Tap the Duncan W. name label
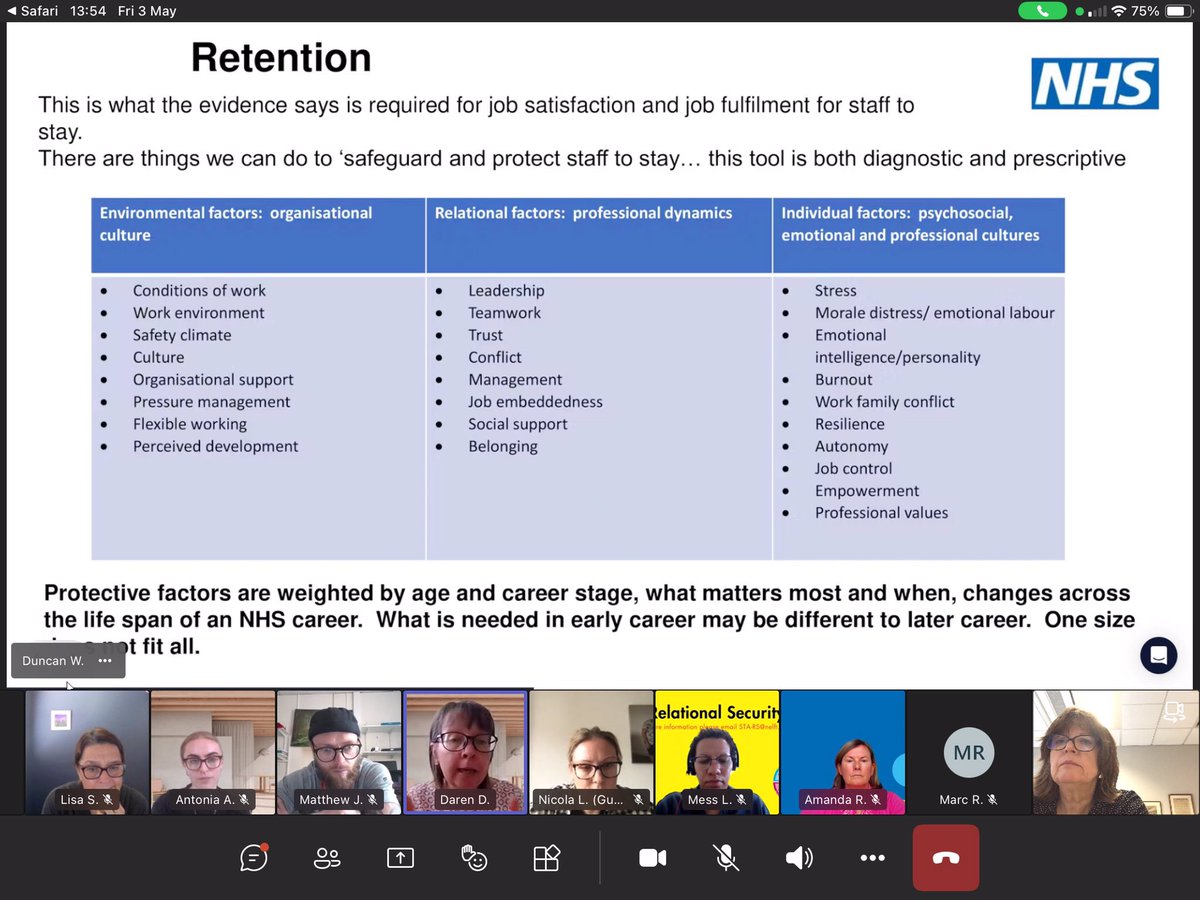 click(x=53, y=661)
